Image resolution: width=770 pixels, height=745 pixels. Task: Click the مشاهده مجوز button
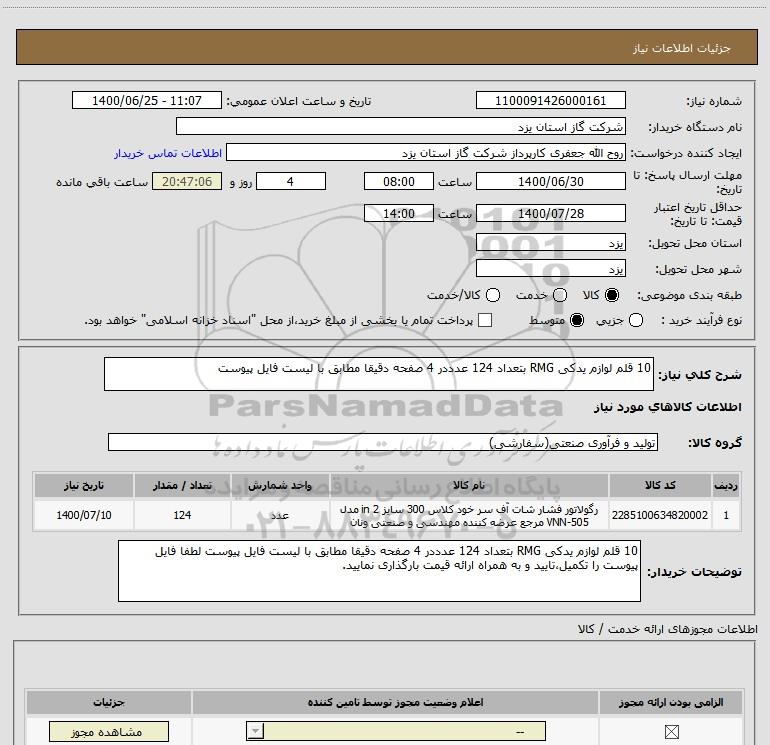109,732
